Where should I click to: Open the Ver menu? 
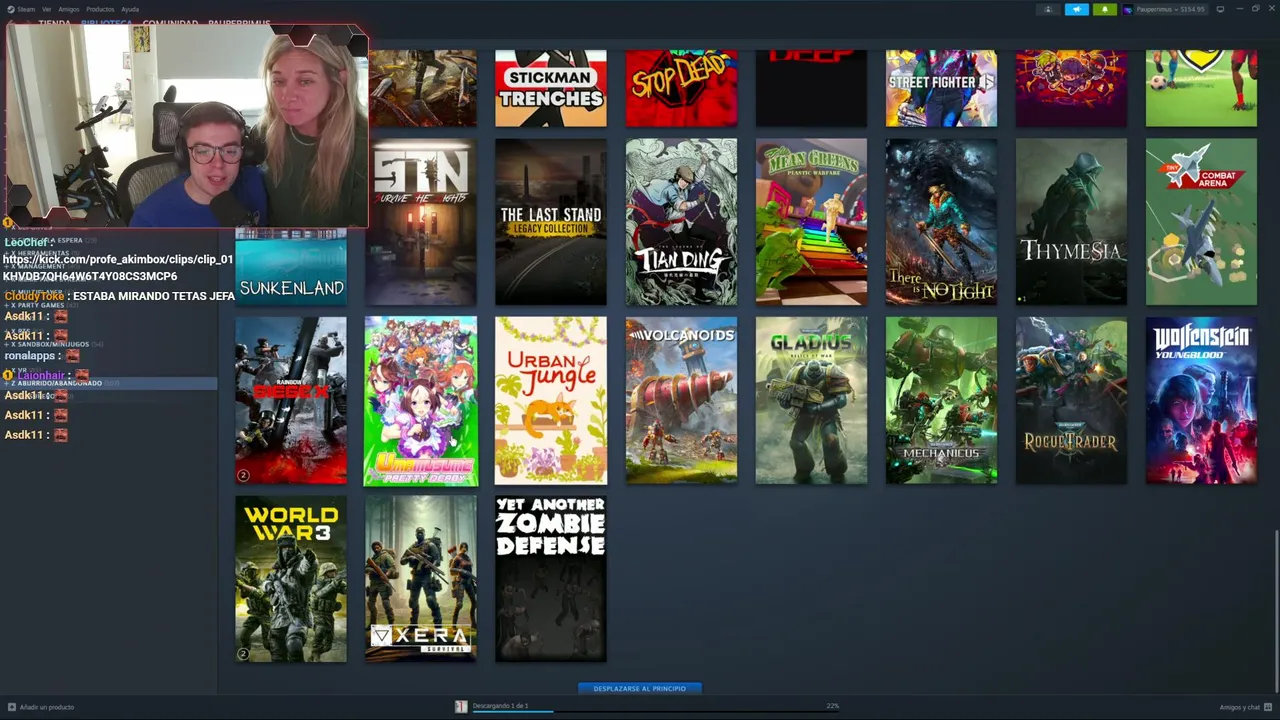[x=46, y=9]
